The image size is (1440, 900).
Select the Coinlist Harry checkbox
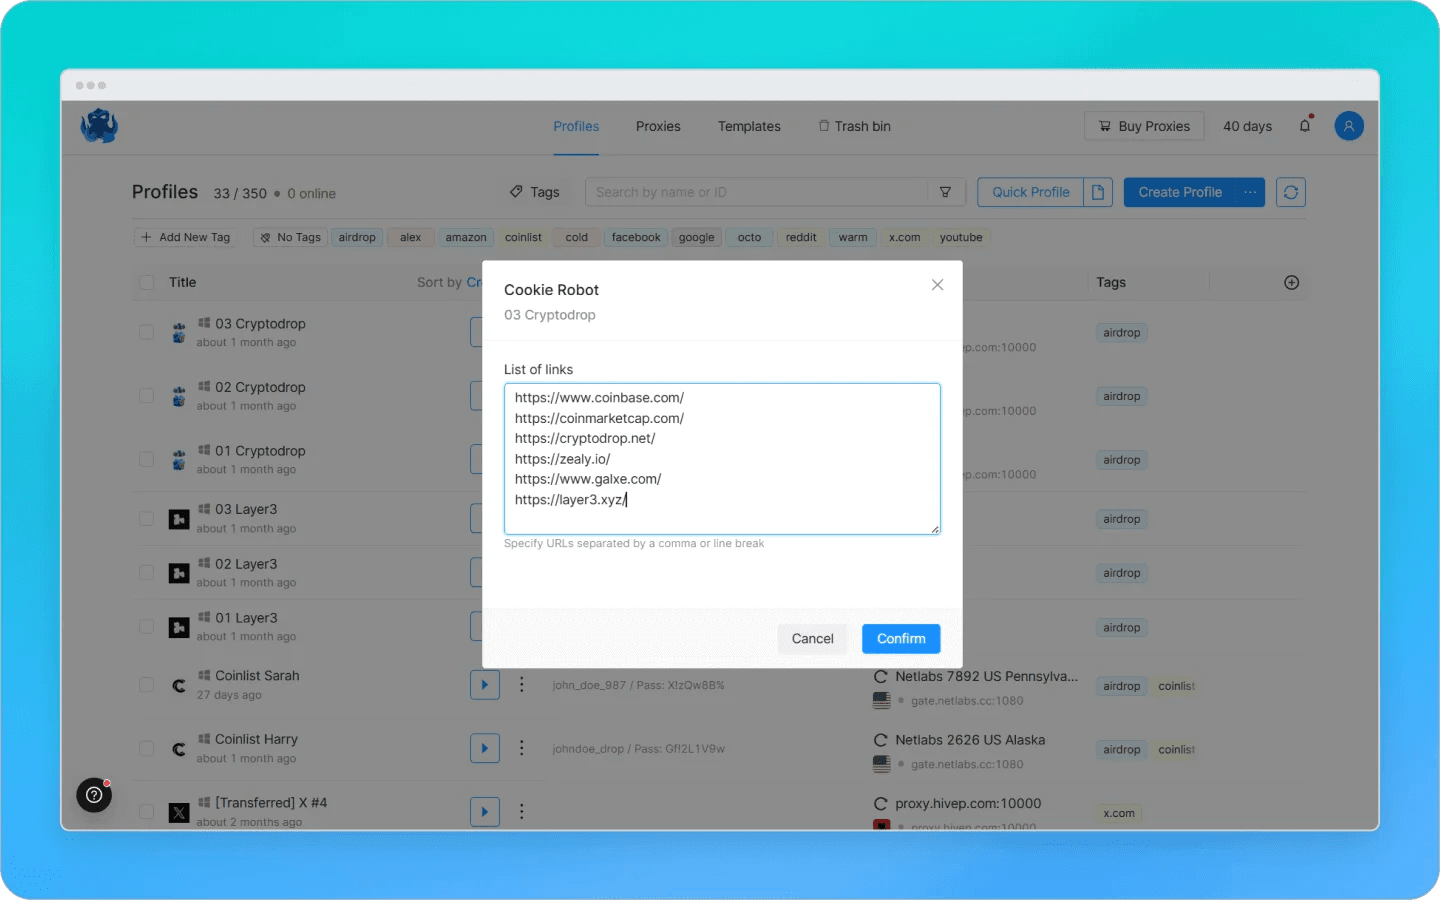click(147, 748)
